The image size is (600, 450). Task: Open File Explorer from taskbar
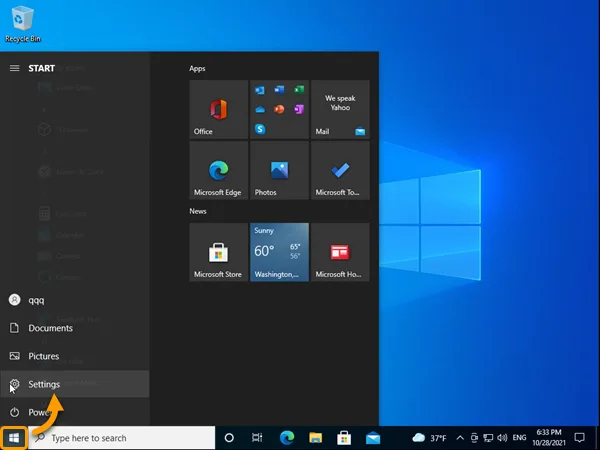315,438
